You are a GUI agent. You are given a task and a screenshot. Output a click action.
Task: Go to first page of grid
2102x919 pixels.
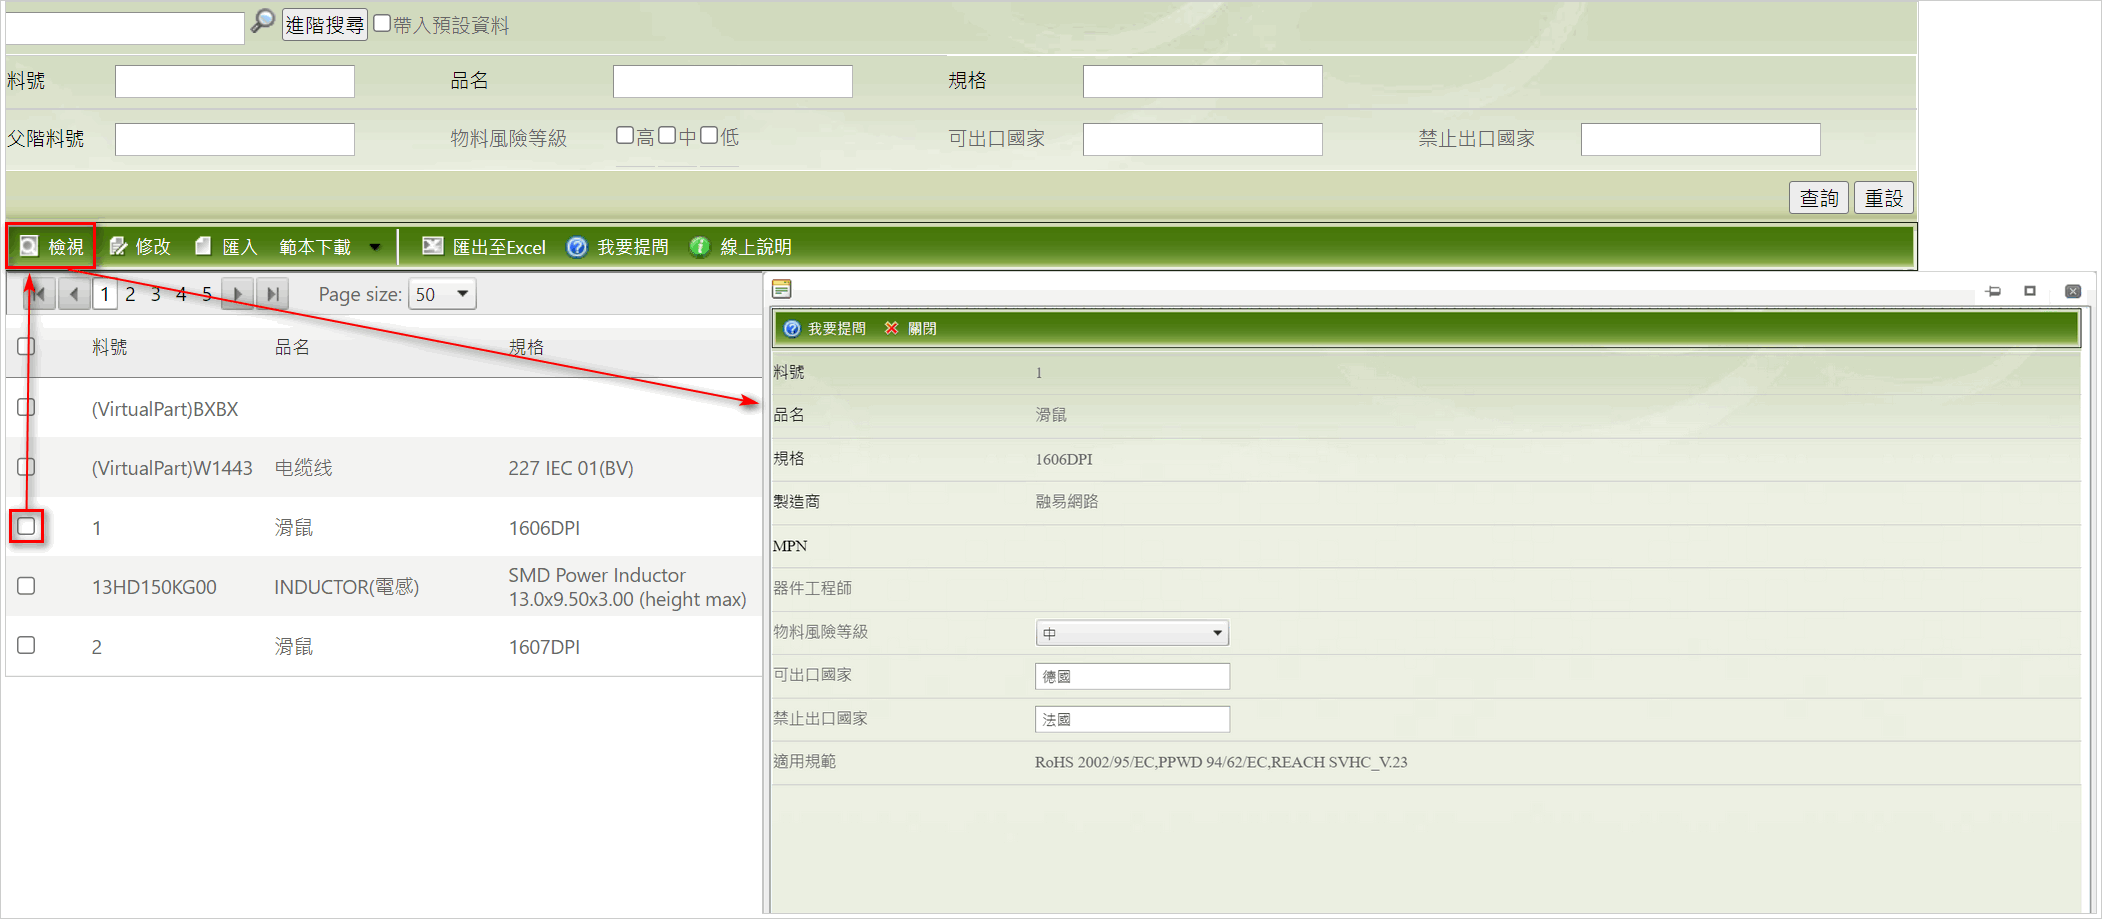click(x=39, y=294)
